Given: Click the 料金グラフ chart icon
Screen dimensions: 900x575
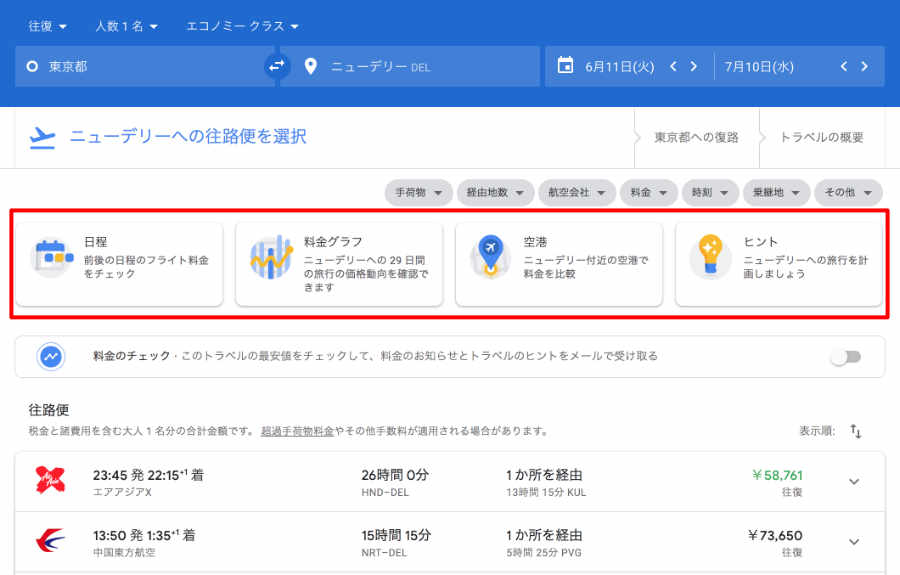Looking at the screenshot, I should click(x=271, y=257).
